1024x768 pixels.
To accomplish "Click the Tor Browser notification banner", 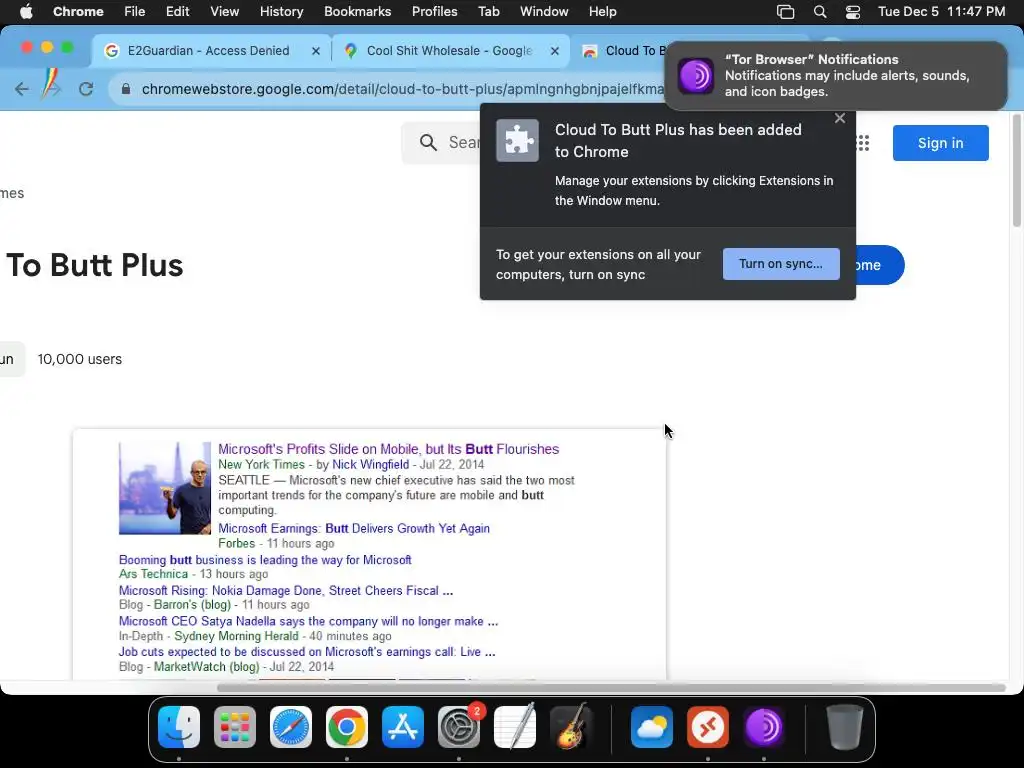I will click(836, 76).
